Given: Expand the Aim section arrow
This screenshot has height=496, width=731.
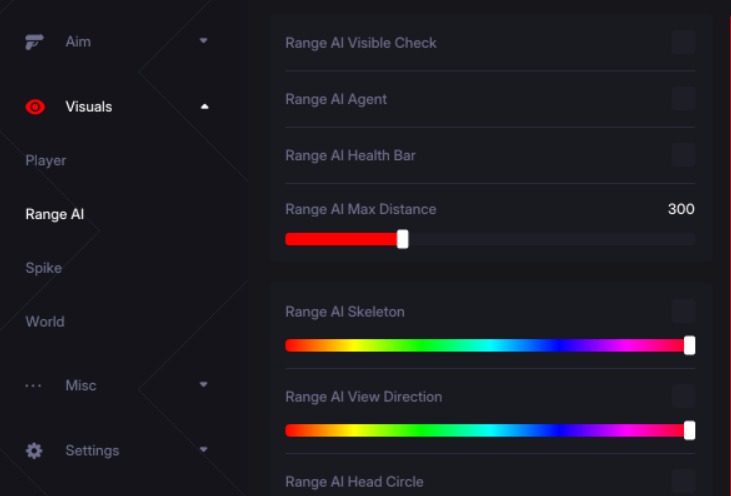Looking at the screenshot, I should (x=204, y=41).
